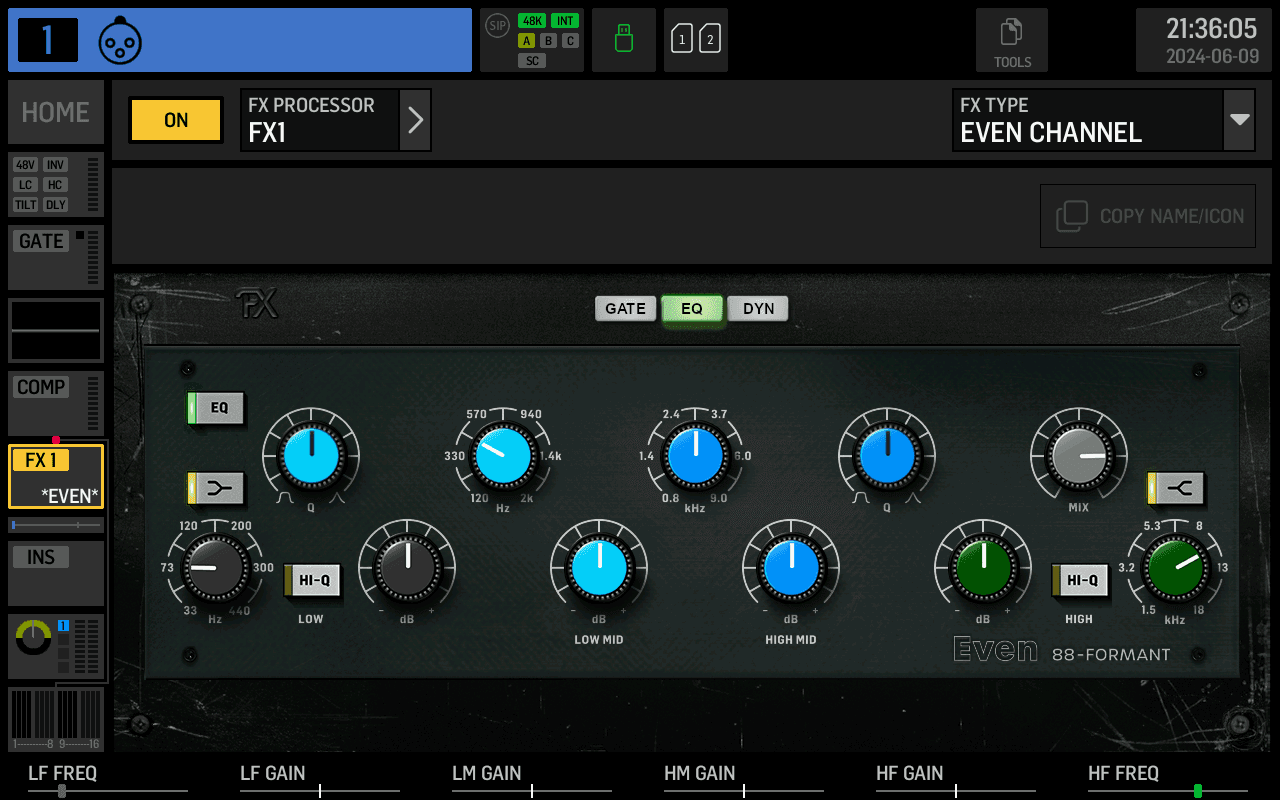Adjust the LF GAIN slider
1280x800 pixels.
320,791
